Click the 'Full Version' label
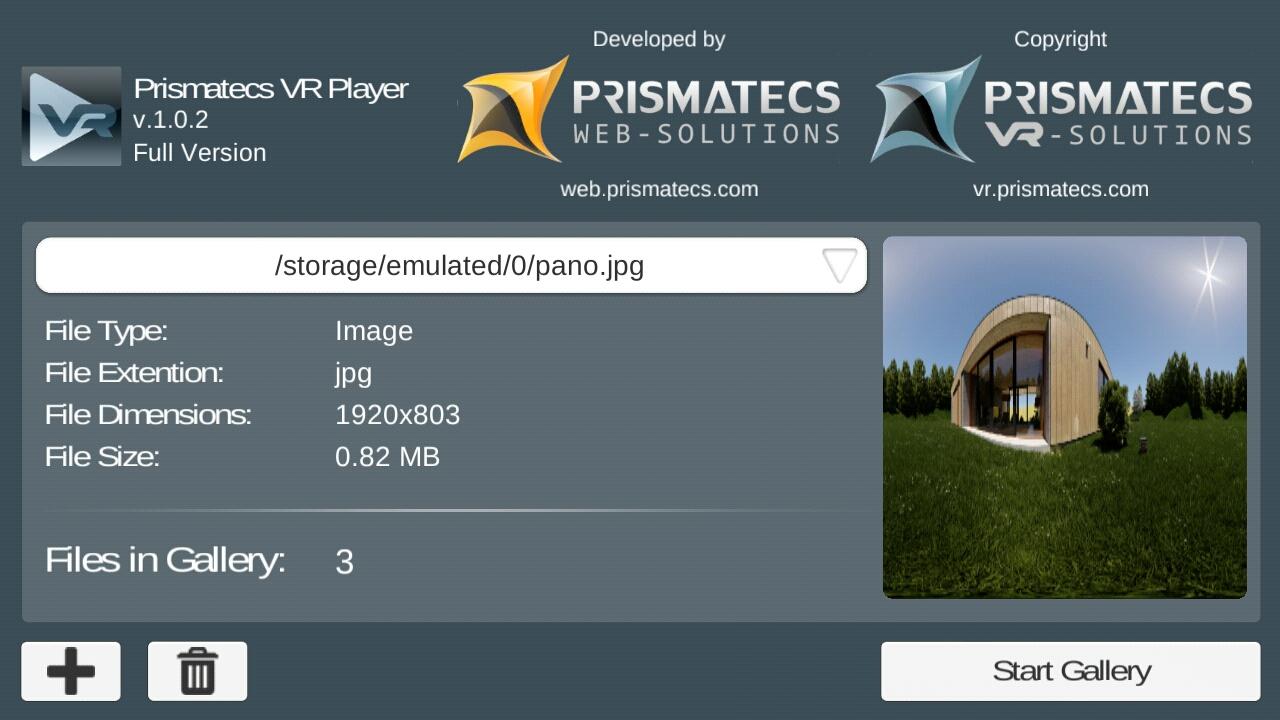Image resolution: width=1280 pixels, height=720 pixels. pyautogui.click(x=200, y=153)
